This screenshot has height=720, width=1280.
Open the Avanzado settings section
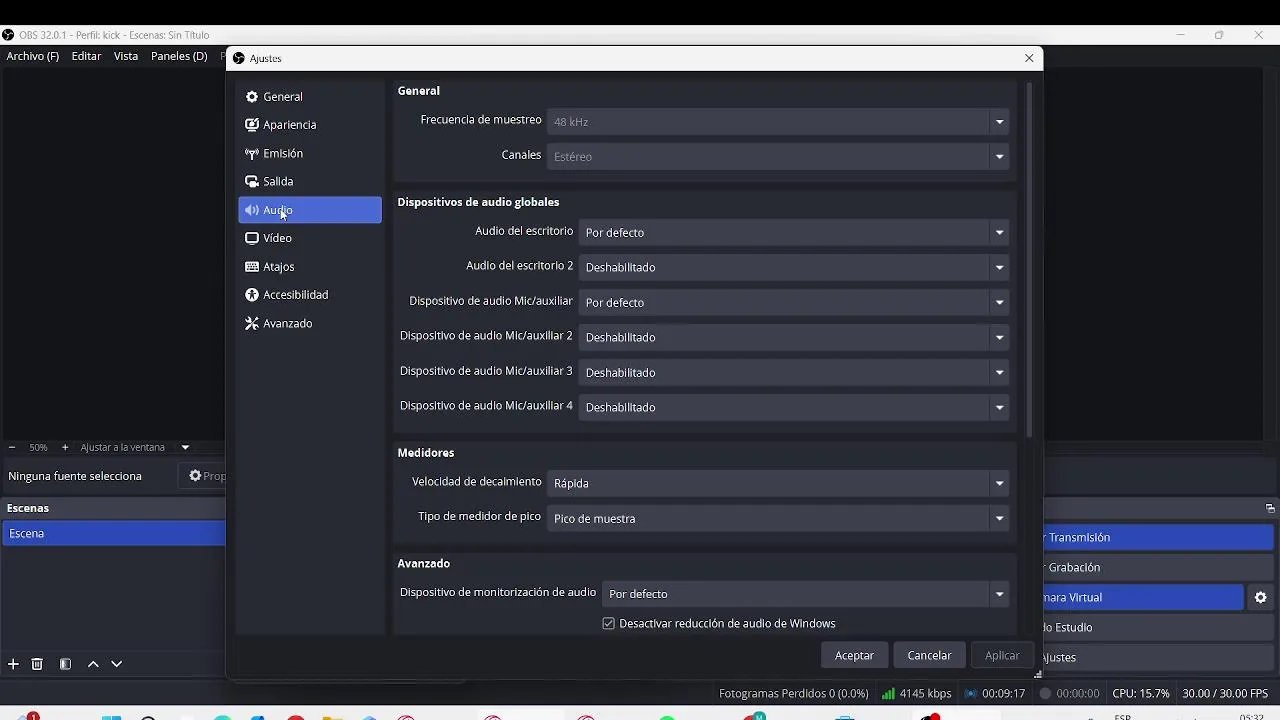coord(310,324)
